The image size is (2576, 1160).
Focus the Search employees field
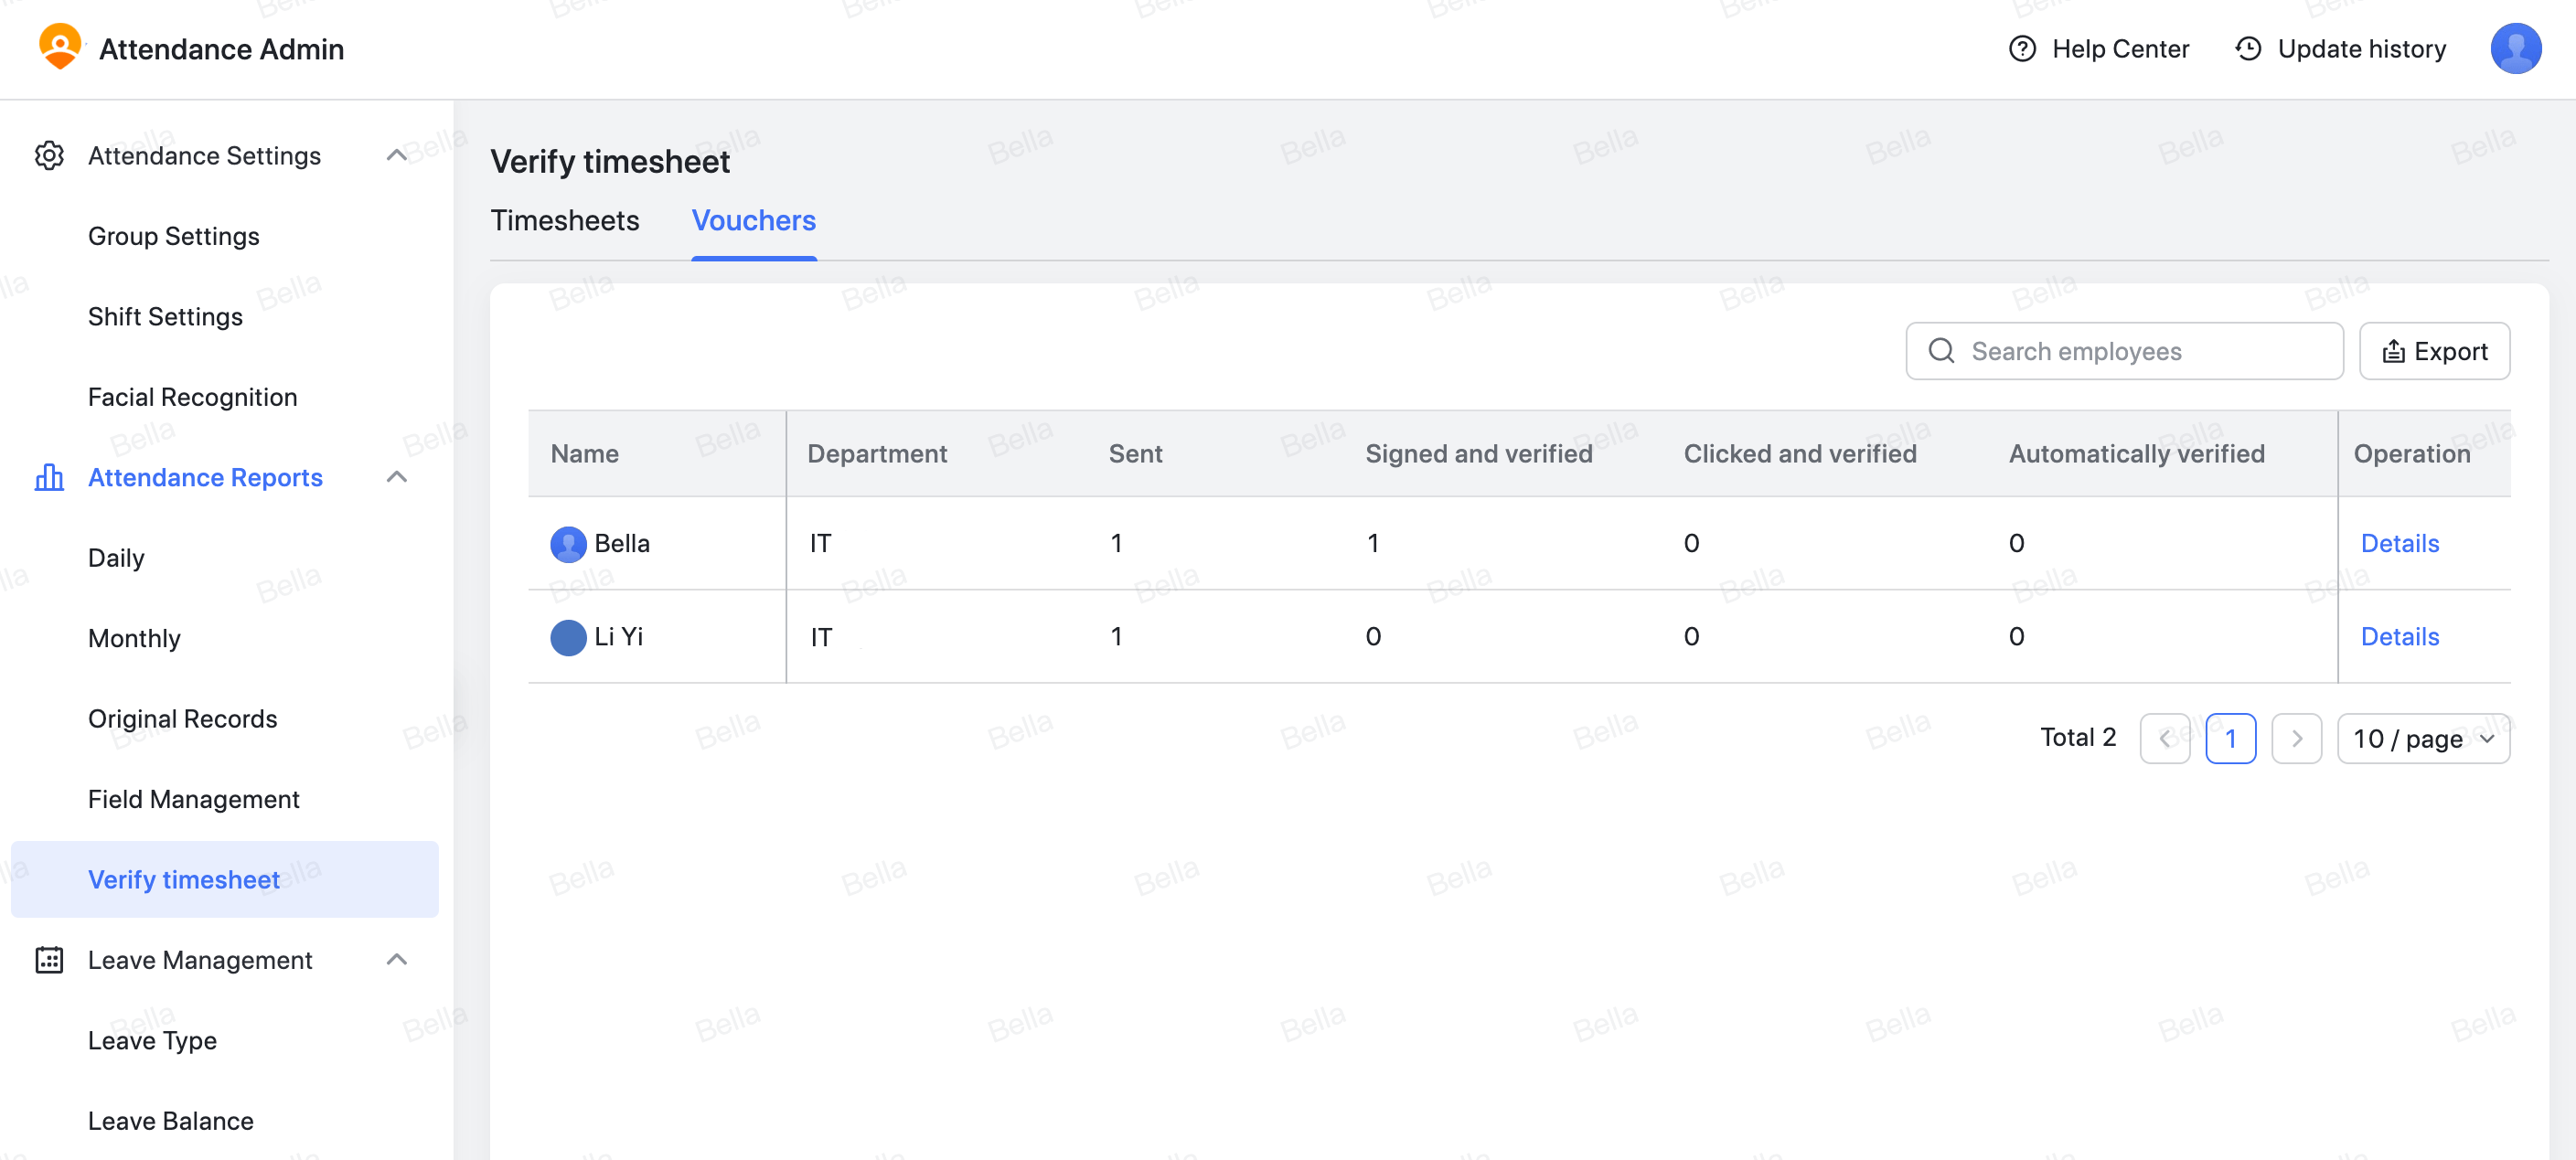[2124, 351]
